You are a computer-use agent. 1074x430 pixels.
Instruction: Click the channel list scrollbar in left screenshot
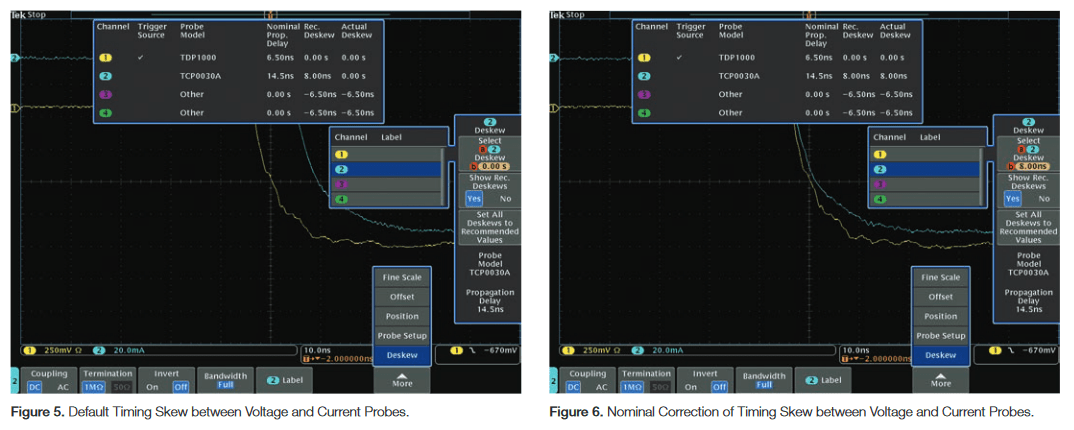pos(445,177)
